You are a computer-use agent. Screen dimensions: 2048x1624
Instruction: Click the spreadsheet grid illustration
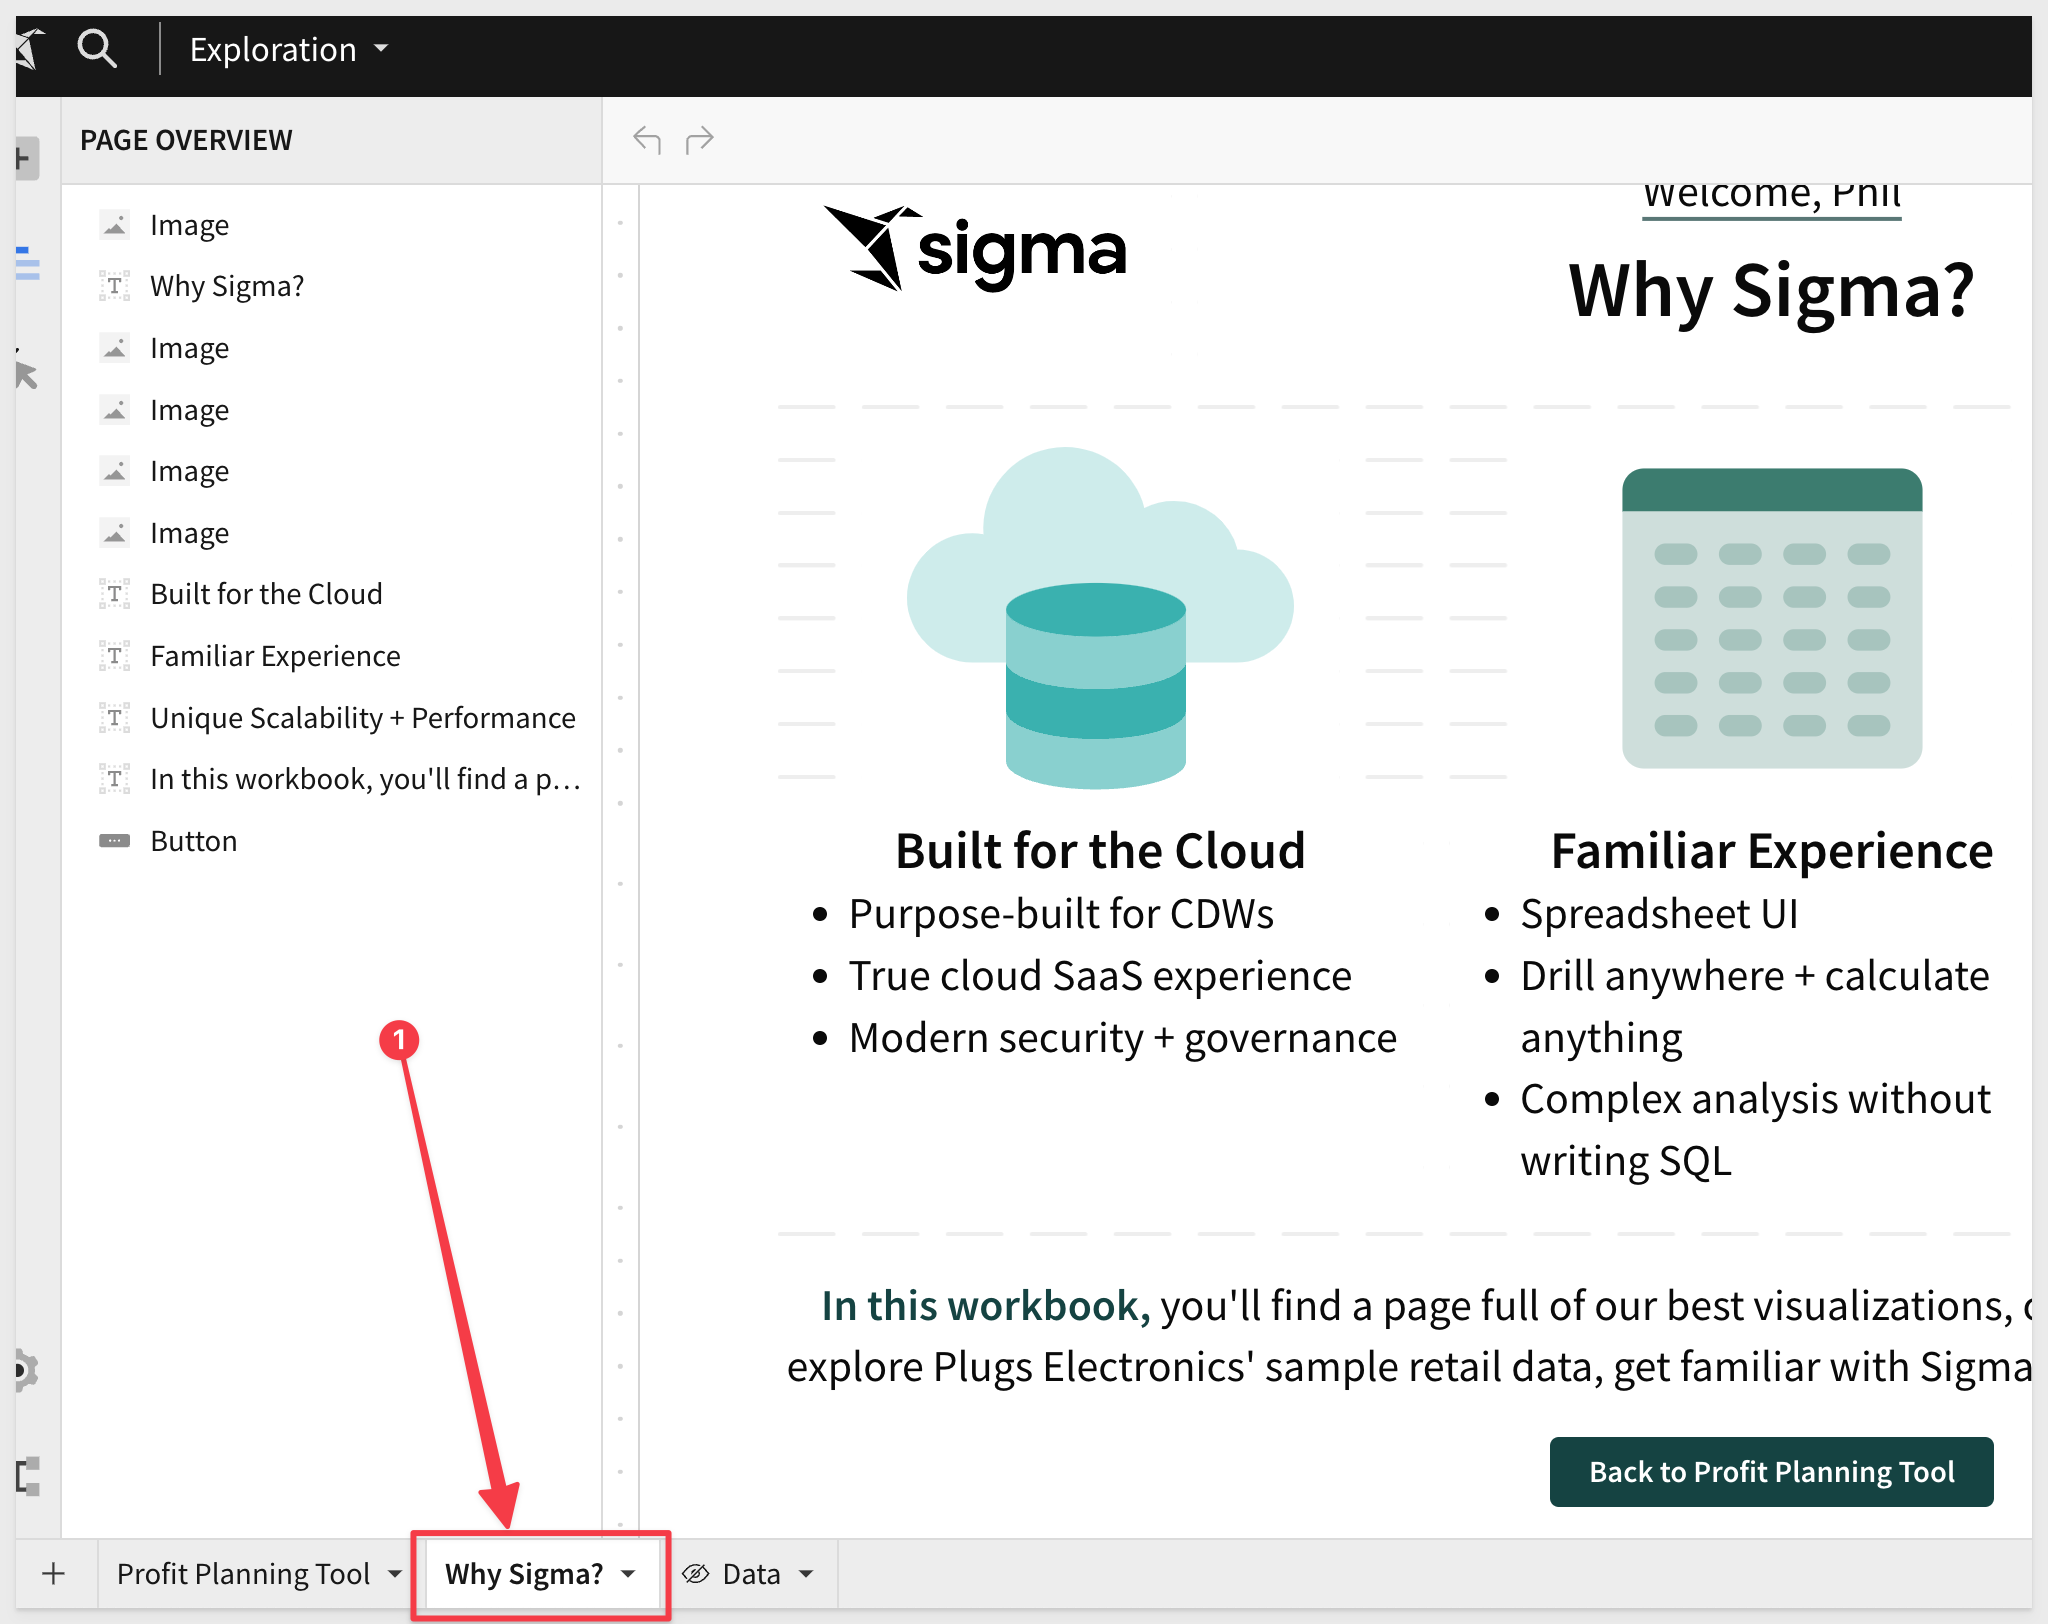pyautogui.click(x=1772, y=618)
